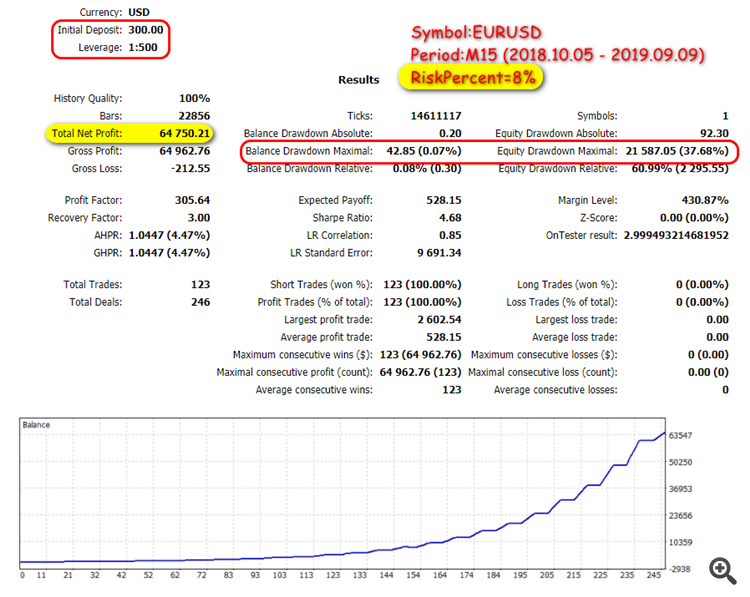Select Average consecutive wins value 123
This screenshot has height=597, width=750.
point(452,390)
